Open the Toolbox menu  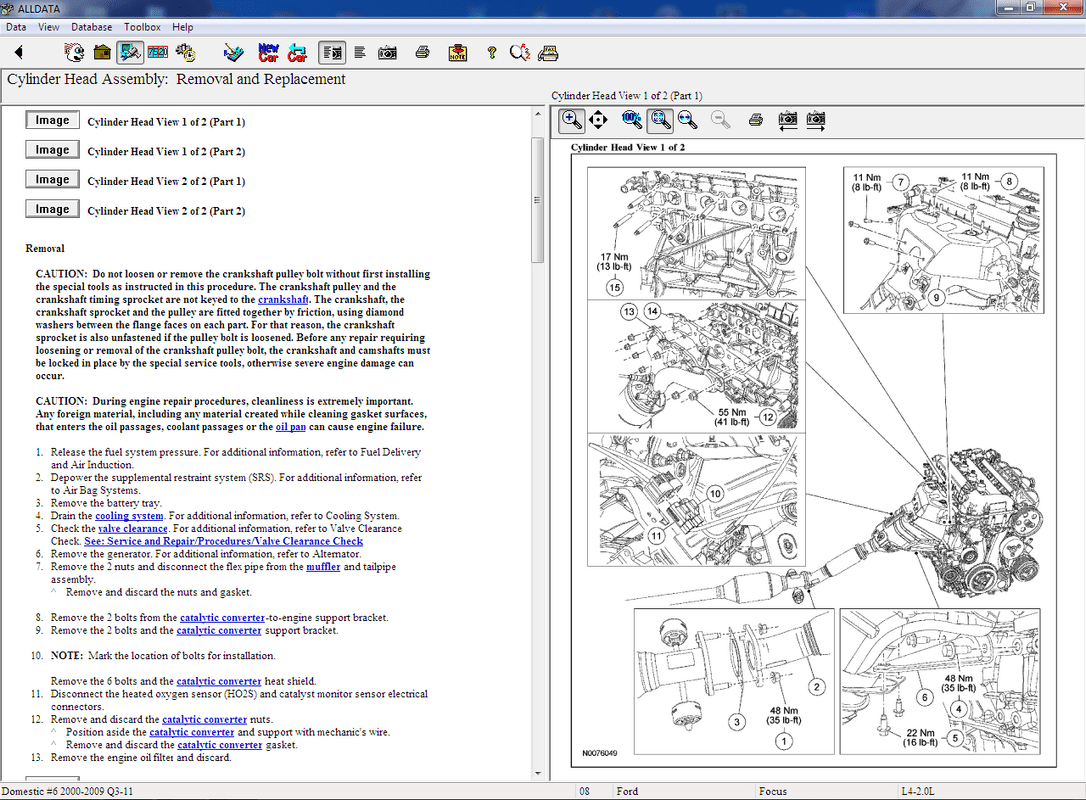pos(142,27)
